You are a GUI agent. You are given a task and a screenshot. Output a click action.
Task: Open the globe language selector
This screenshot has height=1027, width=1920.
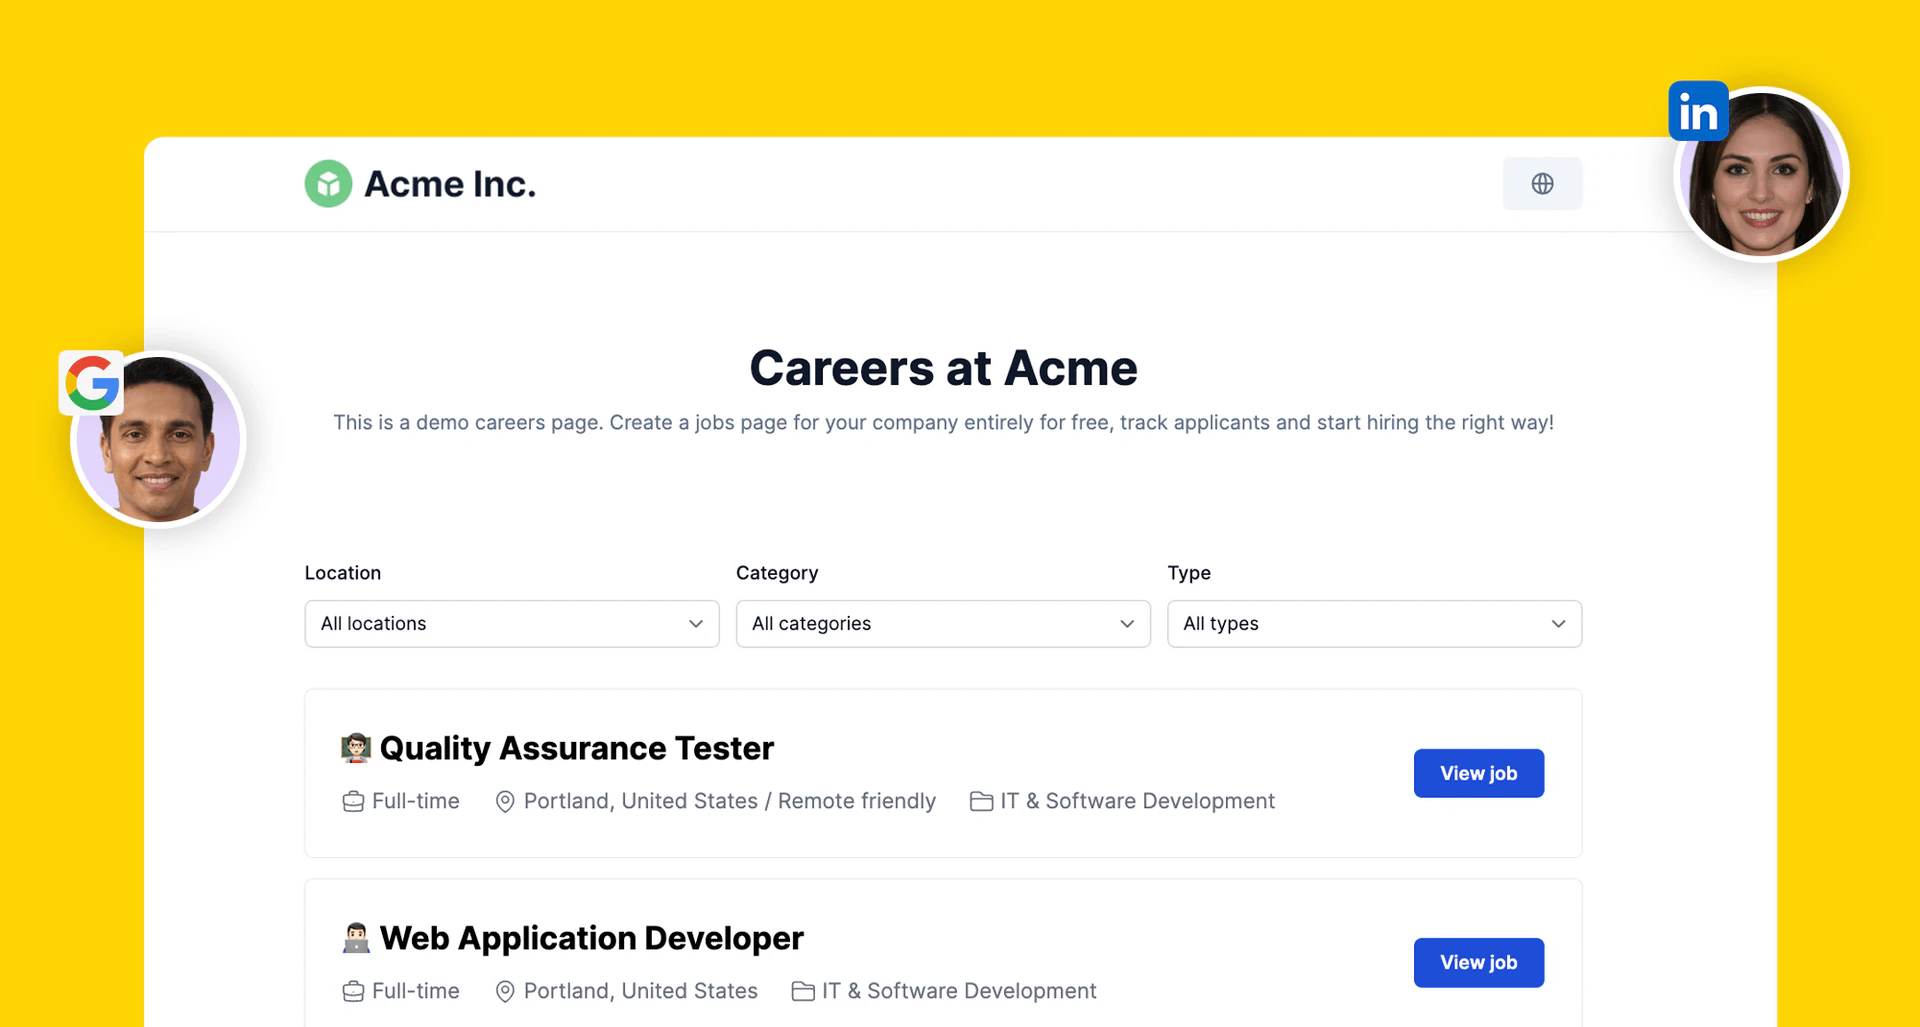(x=1542, y=184)
